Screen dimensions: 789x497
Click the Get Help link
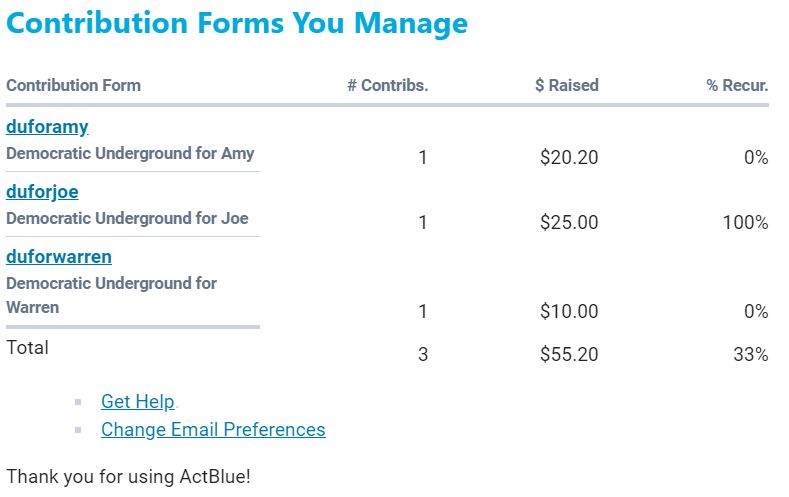click(138, 402)
